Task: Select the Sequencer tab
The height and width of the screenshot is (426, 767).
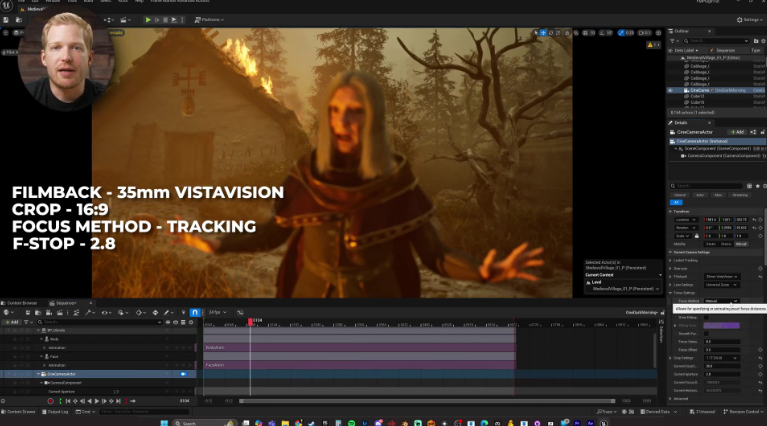Action: point(64,303)
